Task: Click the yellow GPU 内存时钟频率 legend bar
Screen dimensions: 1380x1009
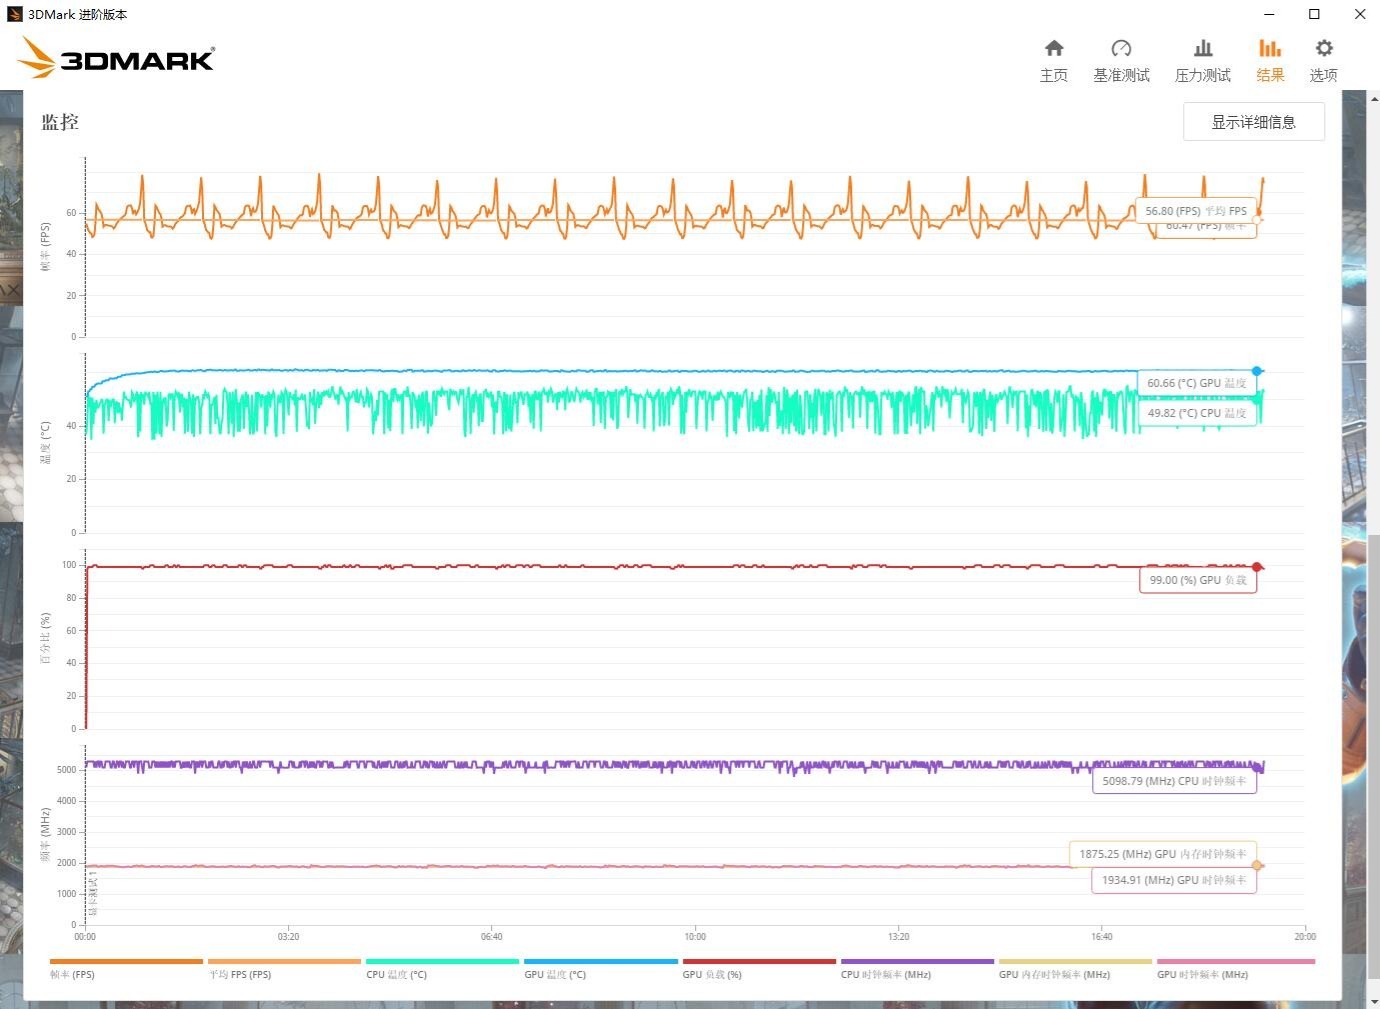Action: pos(1075,962)
